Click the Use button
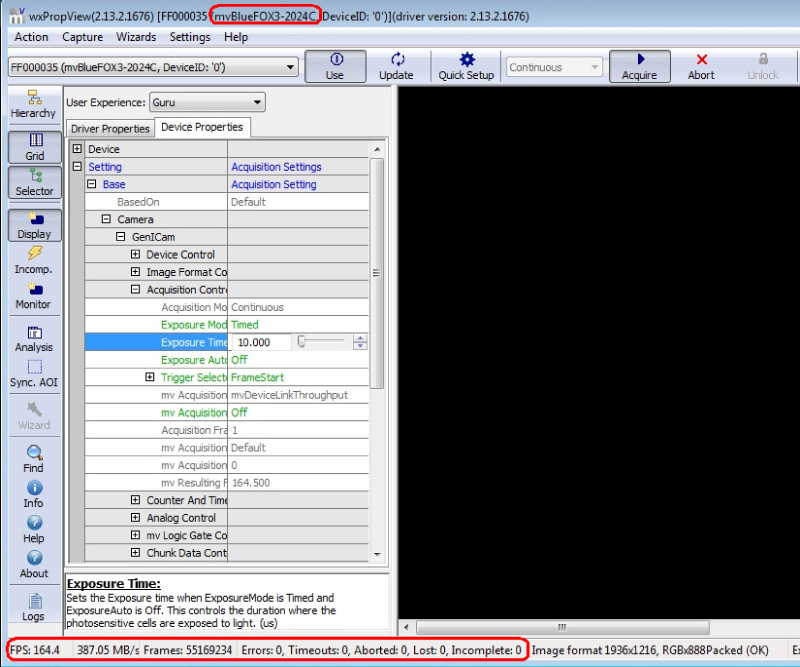 335,67
